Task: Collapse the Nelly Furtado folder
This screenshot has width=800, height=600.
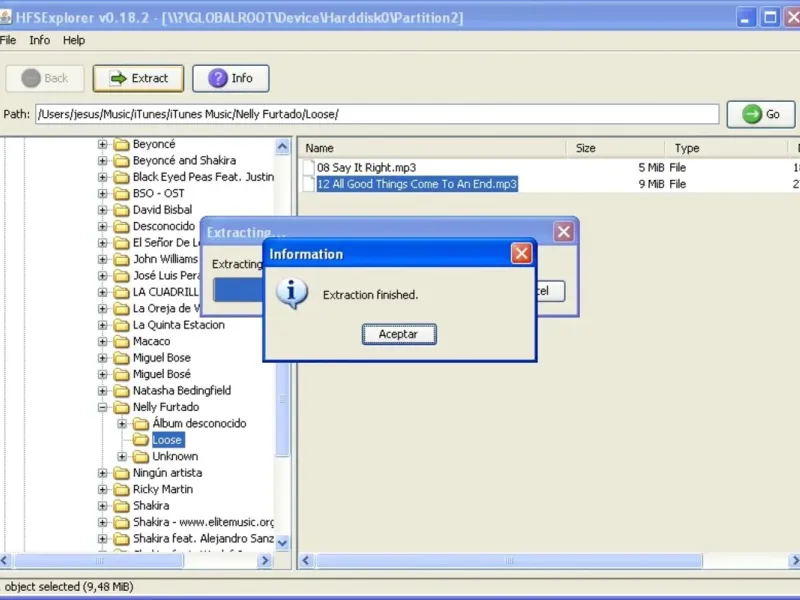Action: pyautogui.click(x=103, y=407)
